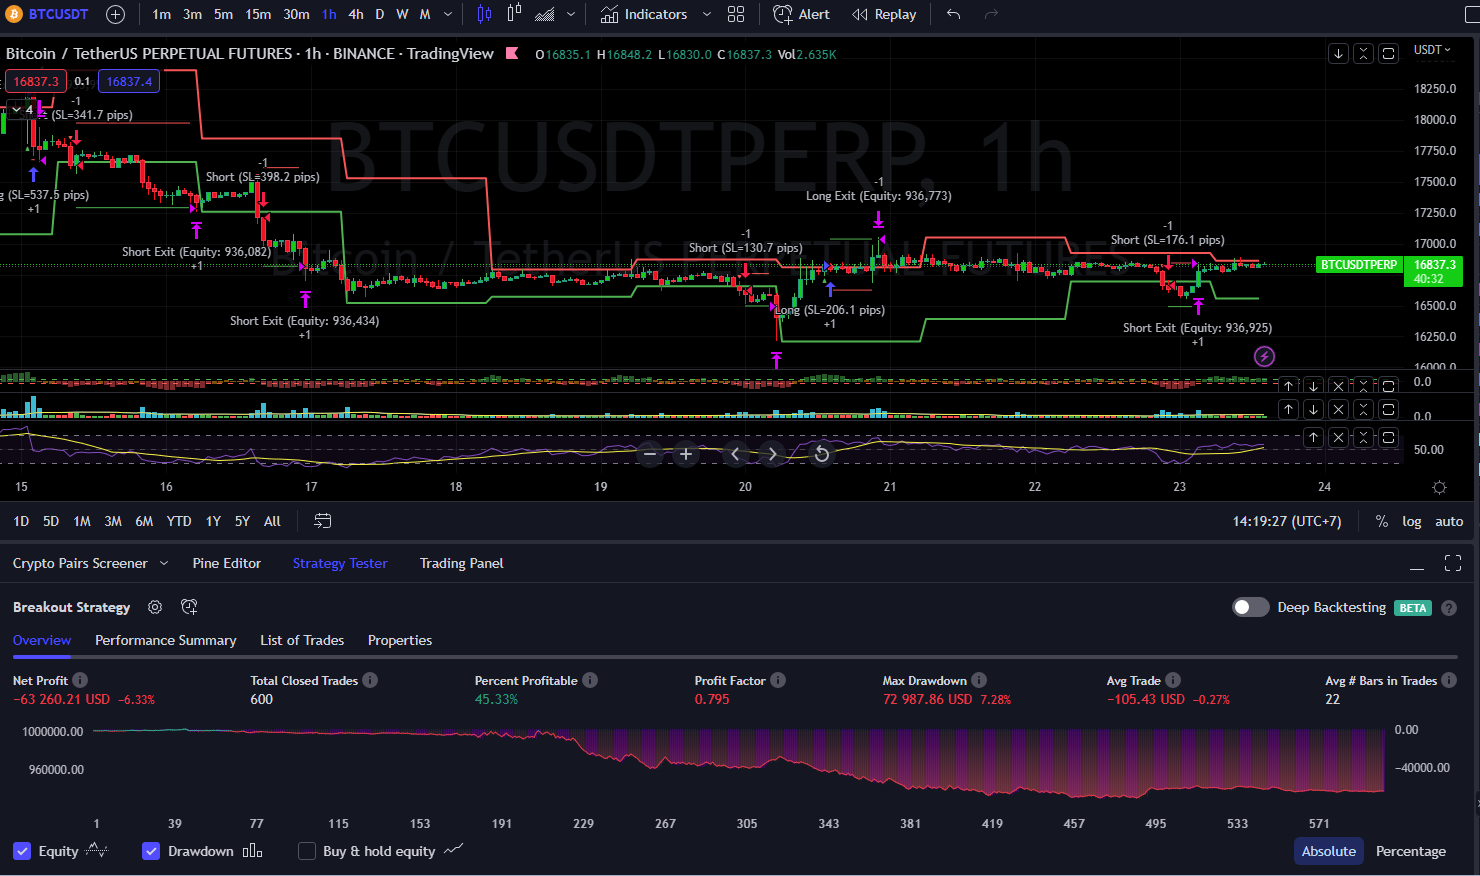Open the Indicators menu

[x=645, y=14]
